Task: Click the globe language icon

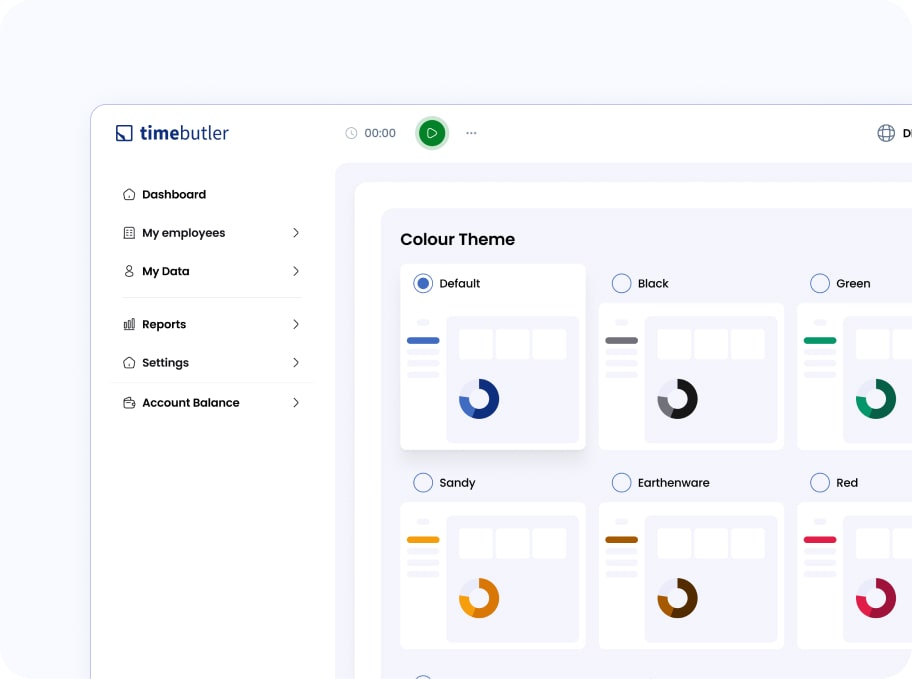Action: 886,133
